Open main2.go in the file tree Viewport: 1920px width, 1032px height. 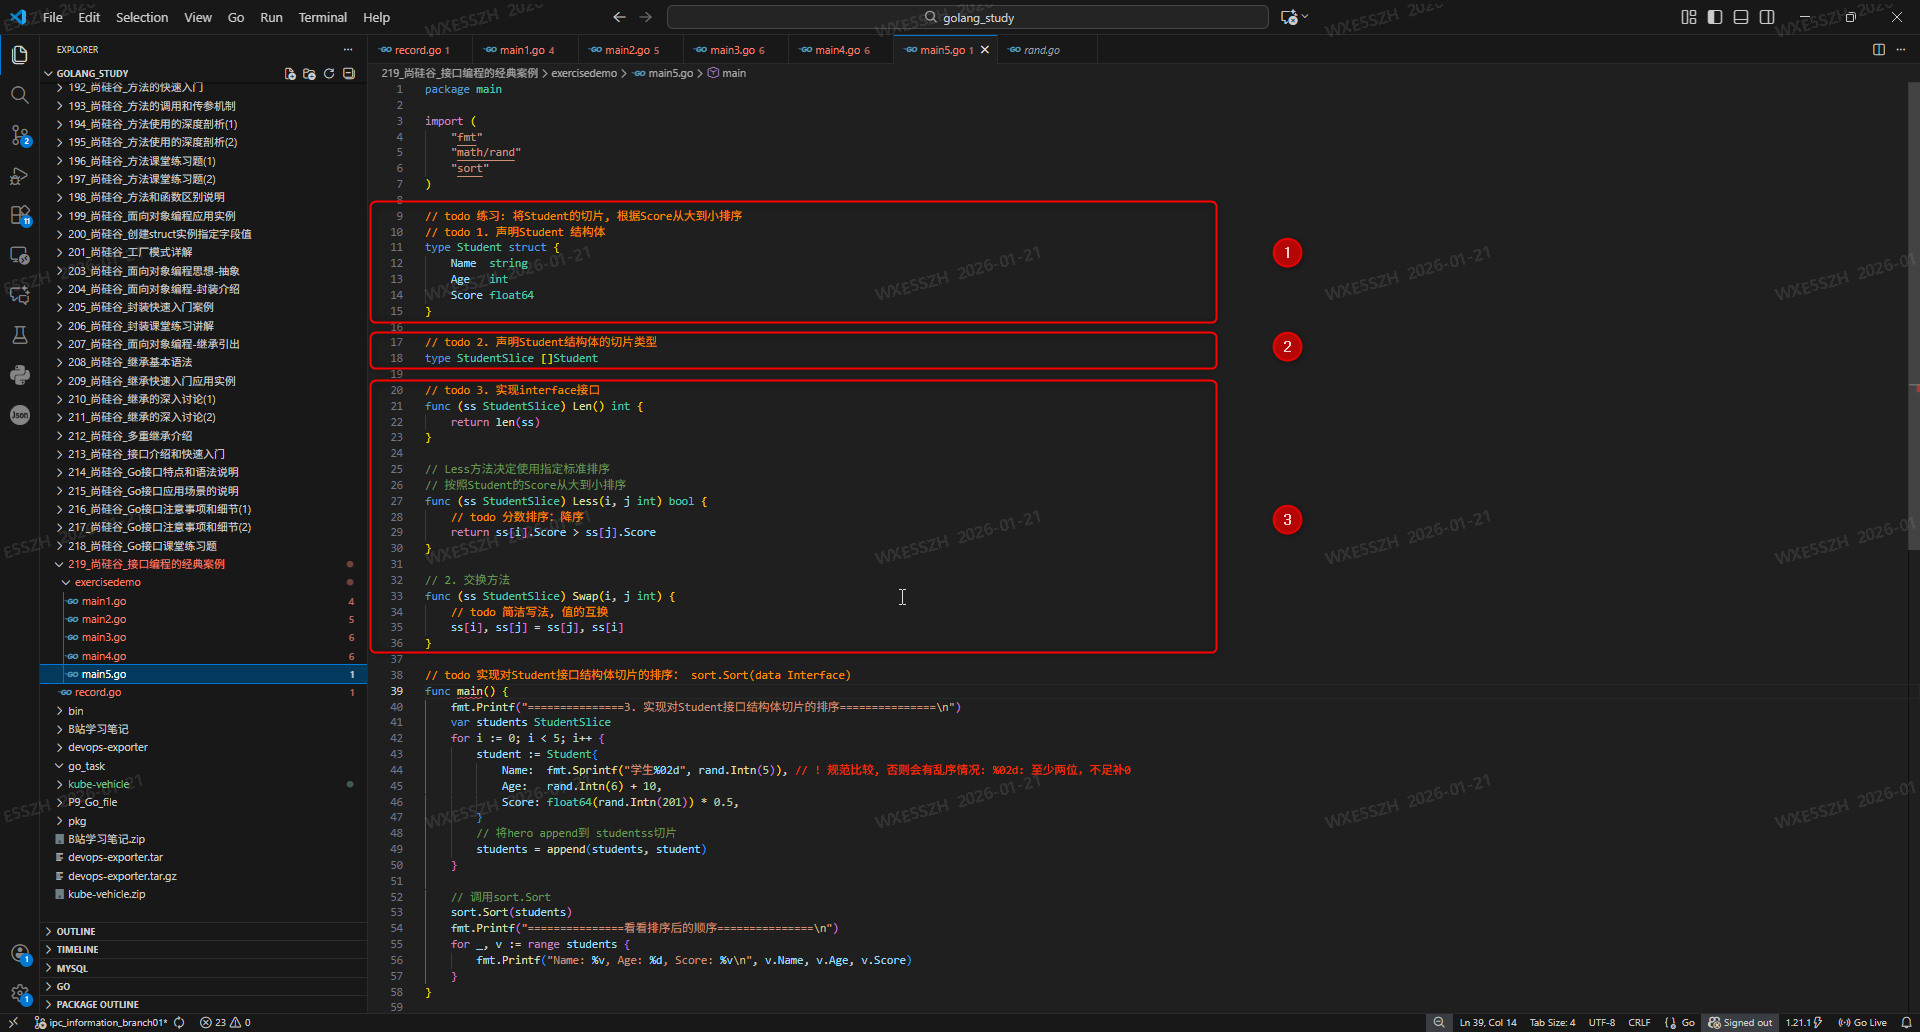[x=203, y=619]
